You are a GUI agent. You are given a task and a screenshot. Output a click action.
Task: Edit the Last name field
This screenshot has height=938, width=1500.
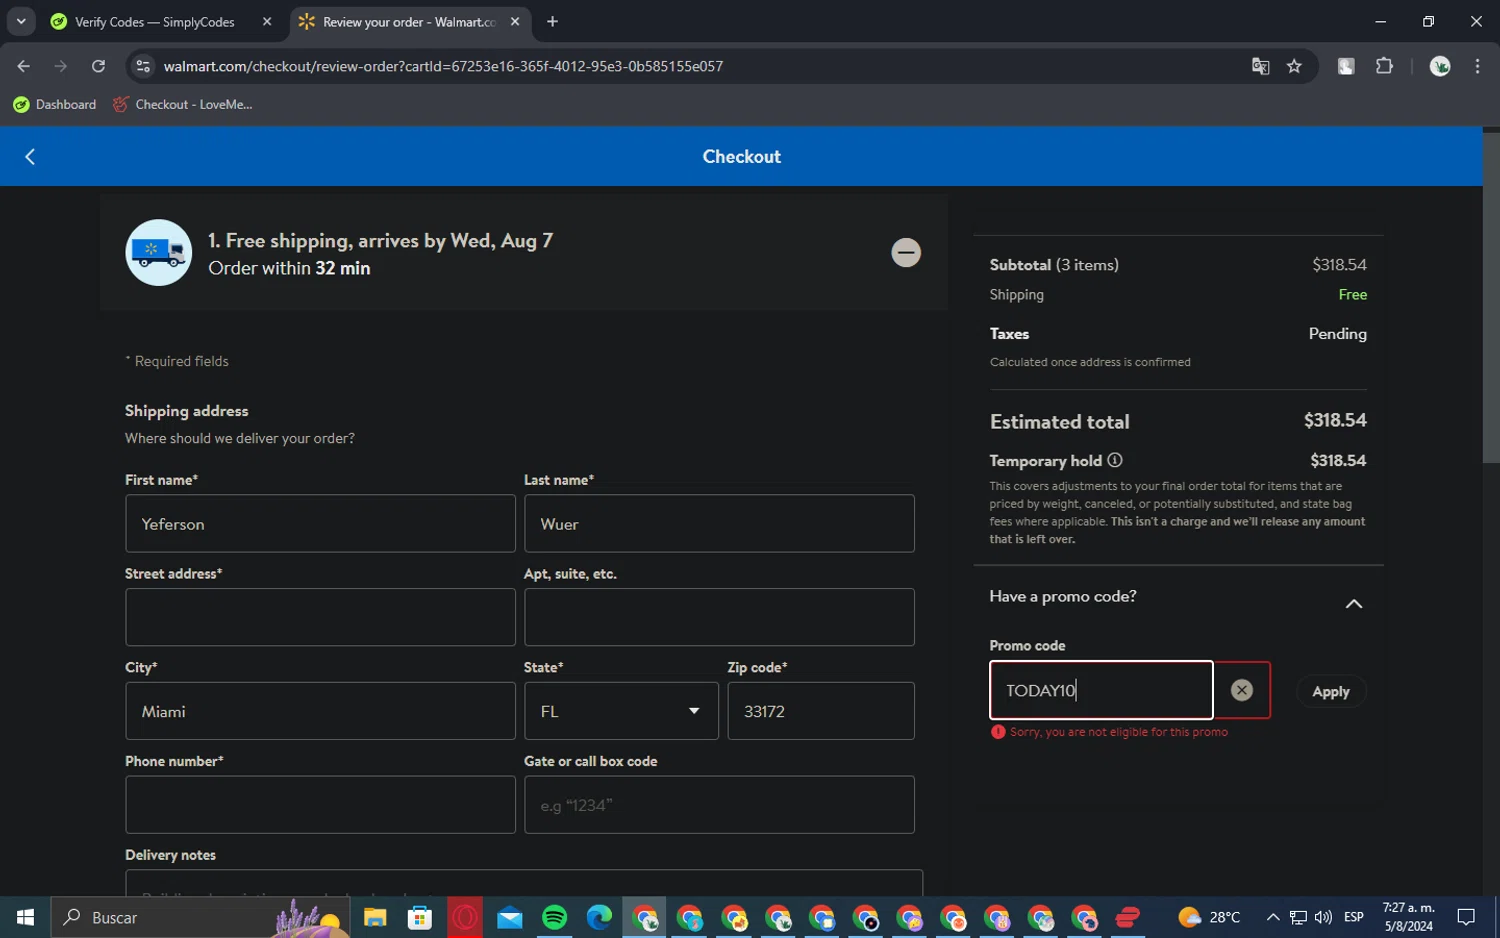[x=719, y=523]
